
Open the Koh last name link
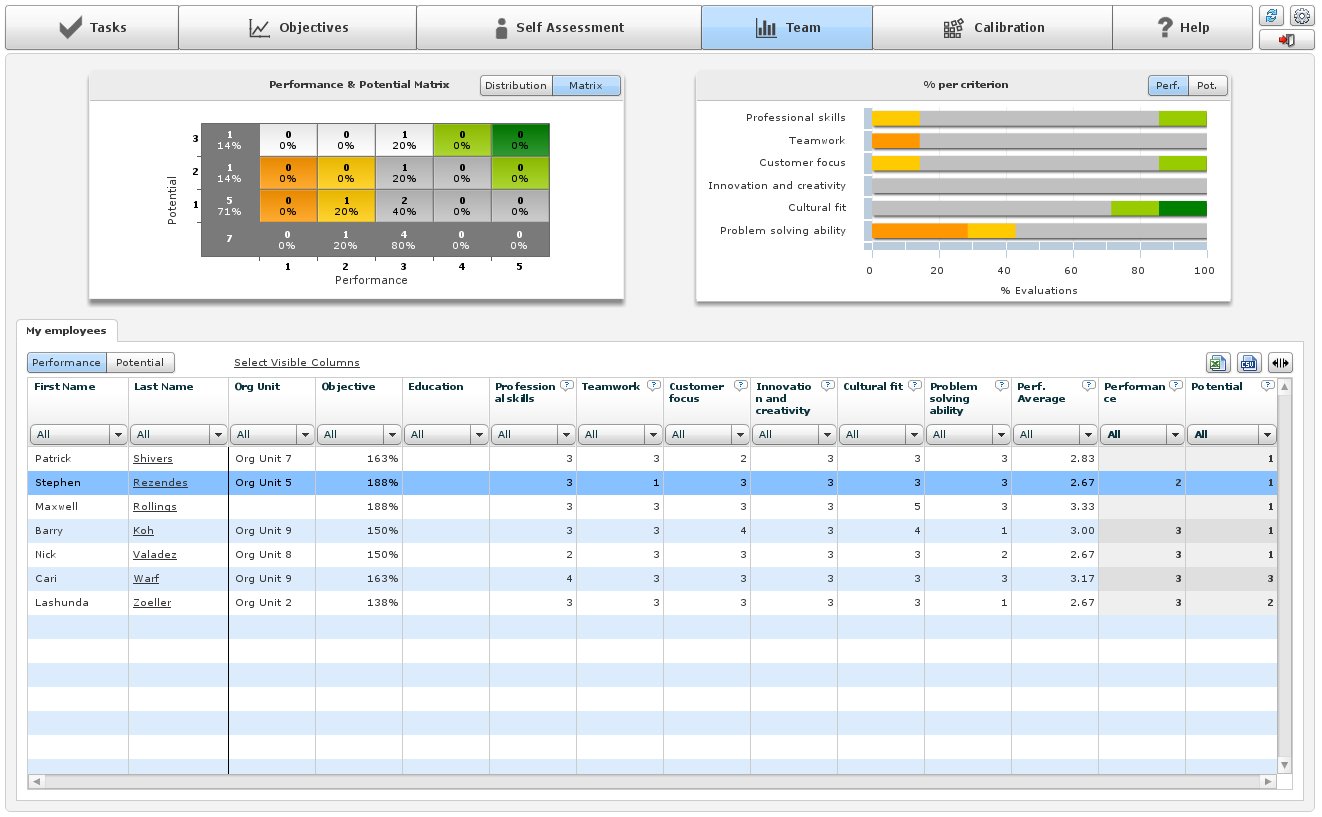click(x=144, y=531)
